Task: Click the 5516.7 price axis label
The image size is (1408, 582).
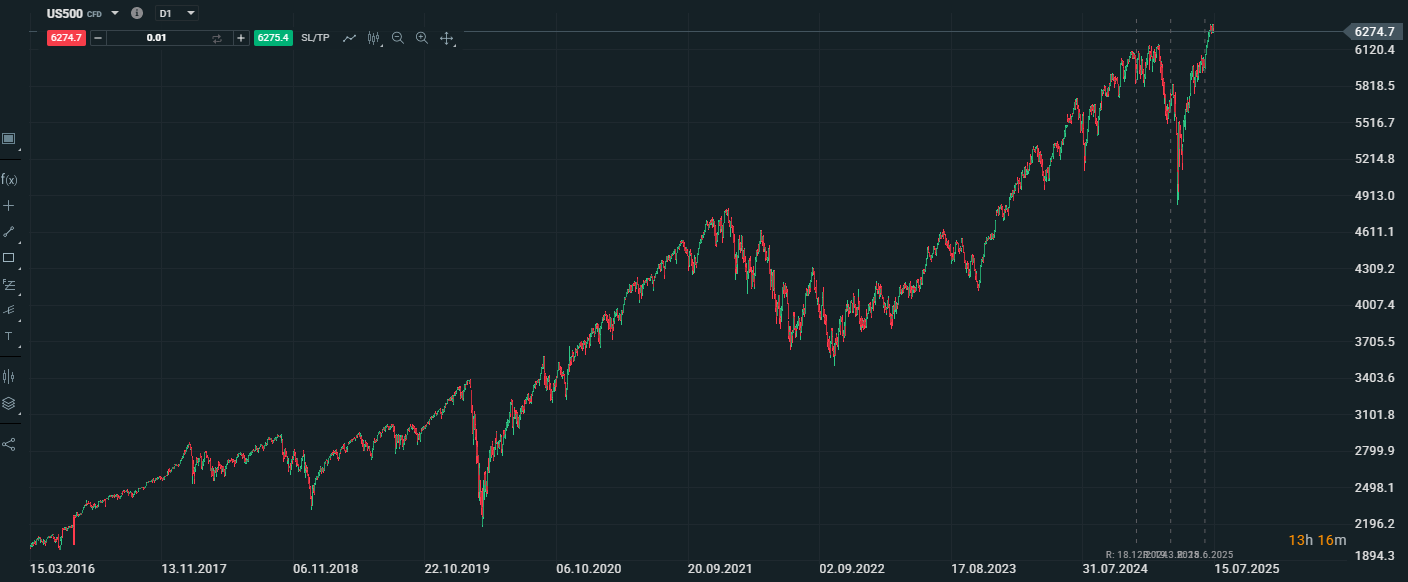Action: 1374,123
